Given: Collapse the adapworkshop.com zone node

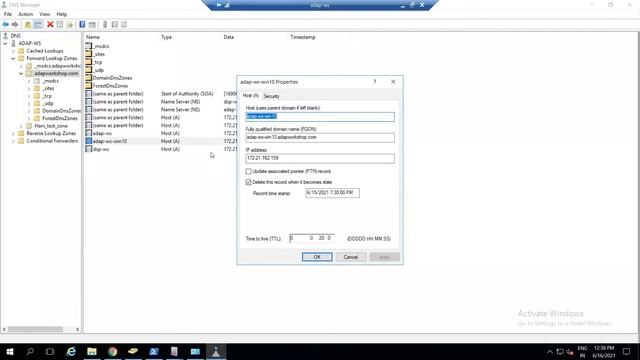Looking at the screenshot, I should (21, 73).
